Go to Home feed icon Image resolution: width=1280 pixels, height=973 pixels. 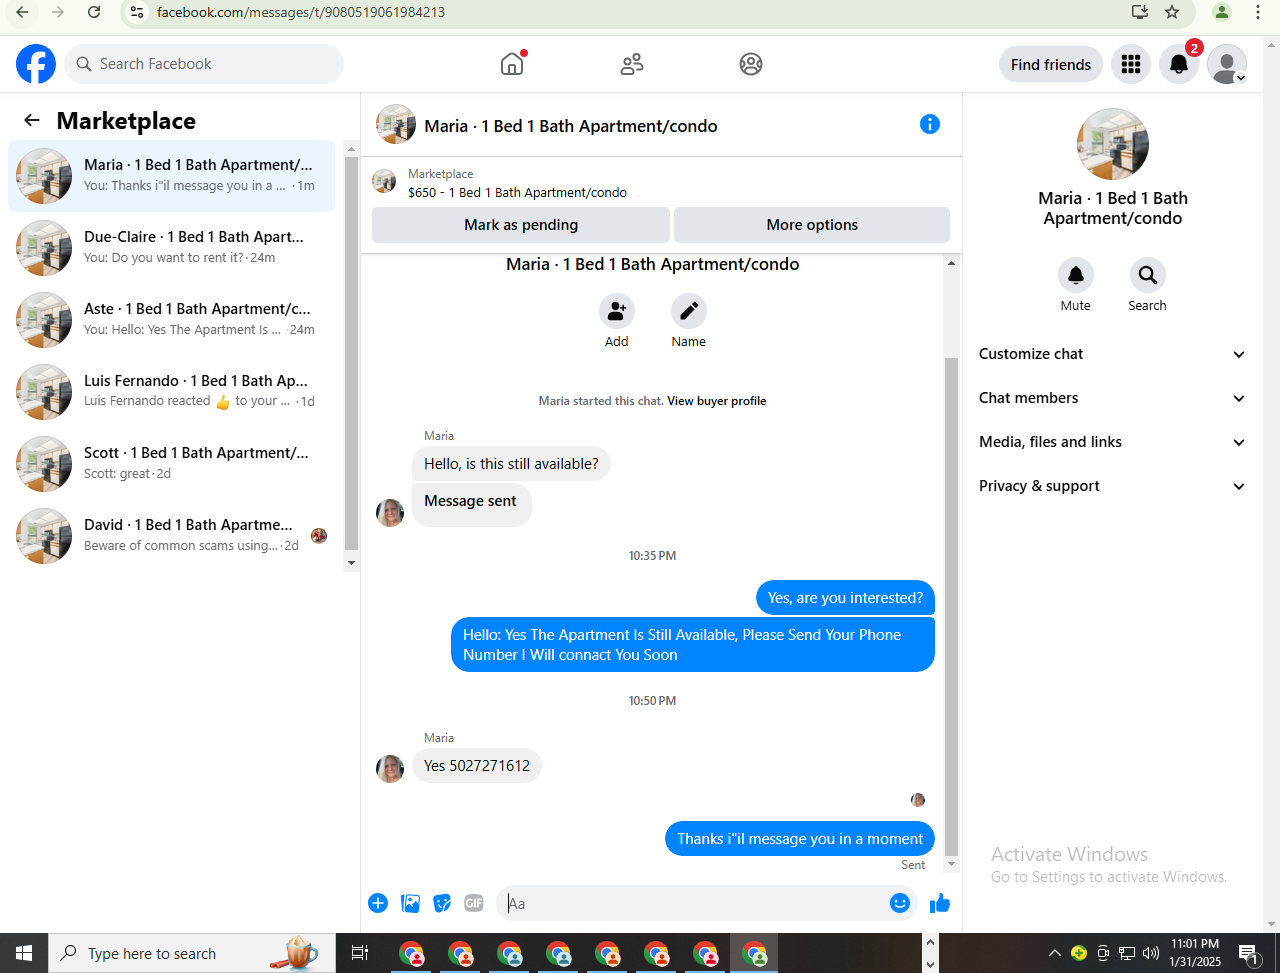[x=512, y=64]
